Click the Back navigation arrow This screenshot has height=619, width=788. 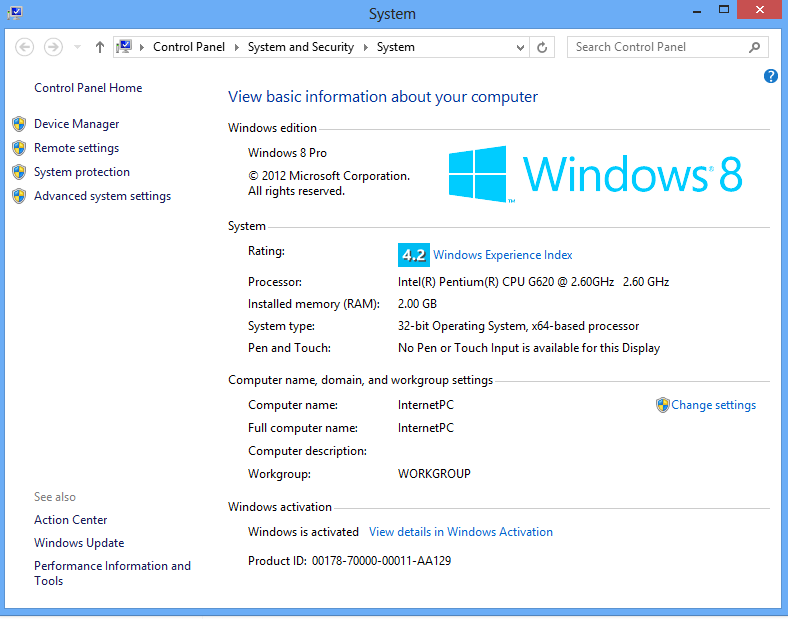pyautogui.click(x=24, y=47)
